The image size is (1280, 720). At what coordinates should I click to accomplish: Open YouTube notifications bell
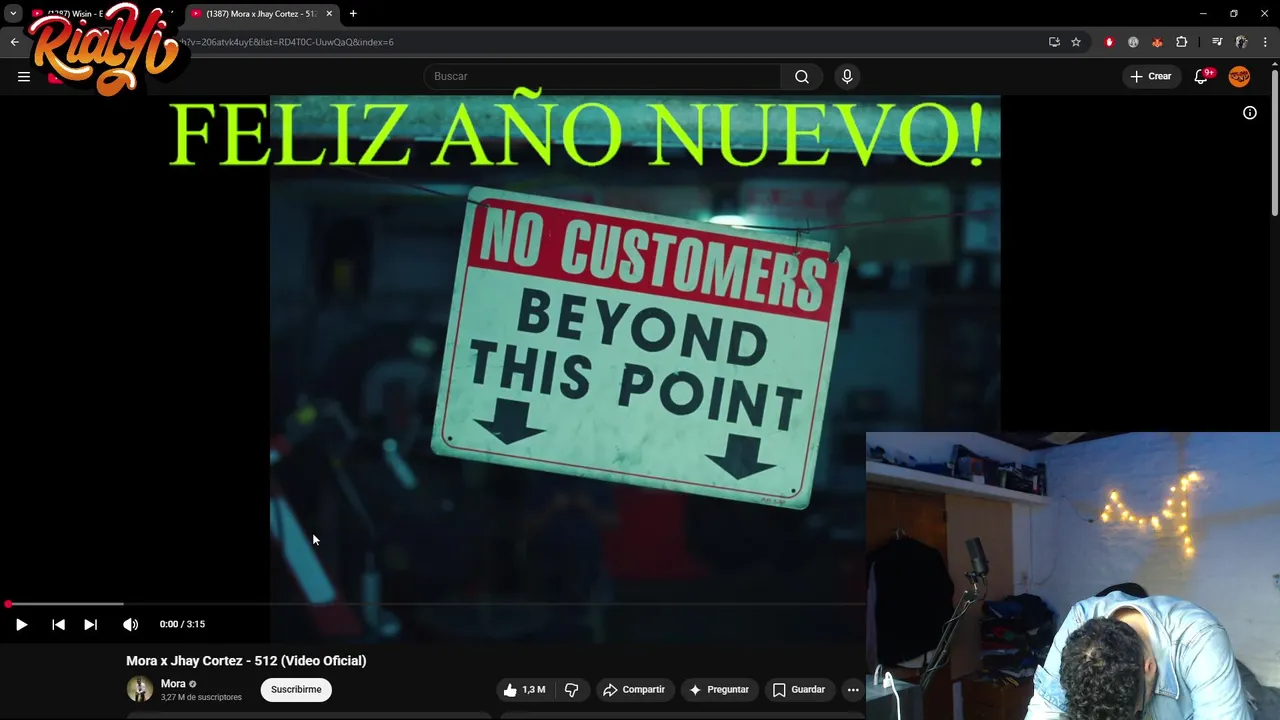coord(1202,76)
